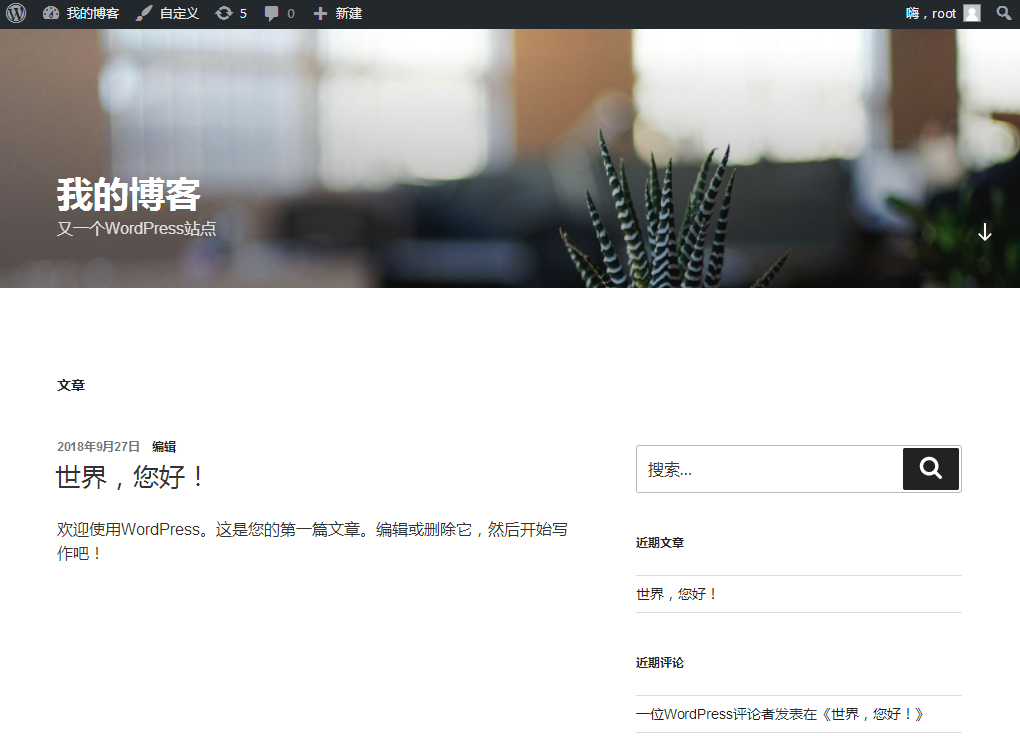Click 一位WordPress评论者 commenter link

click(x=705, y=714)
